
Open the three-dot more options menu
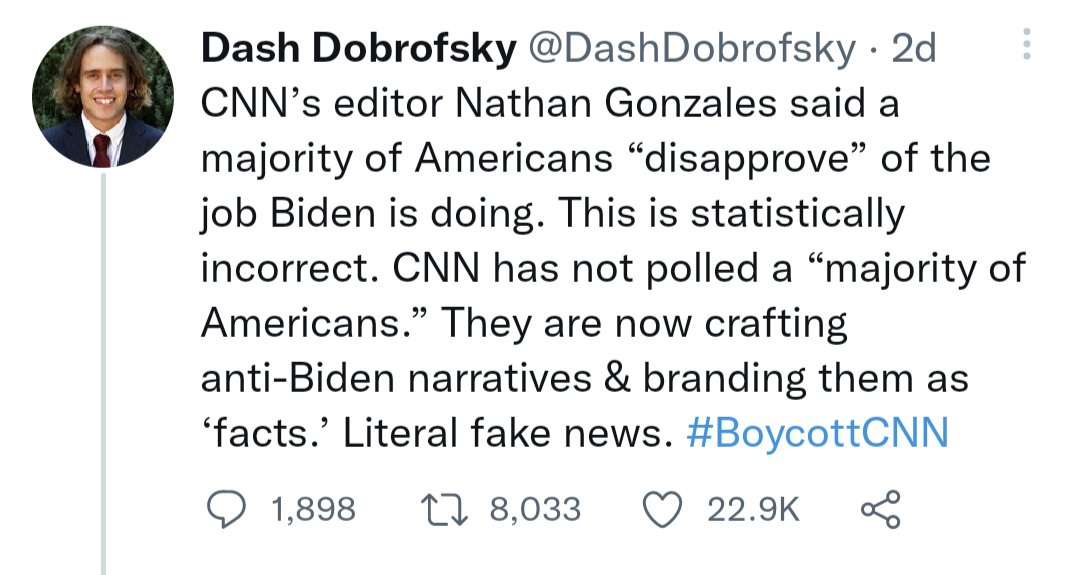(x=1022, y=45)
